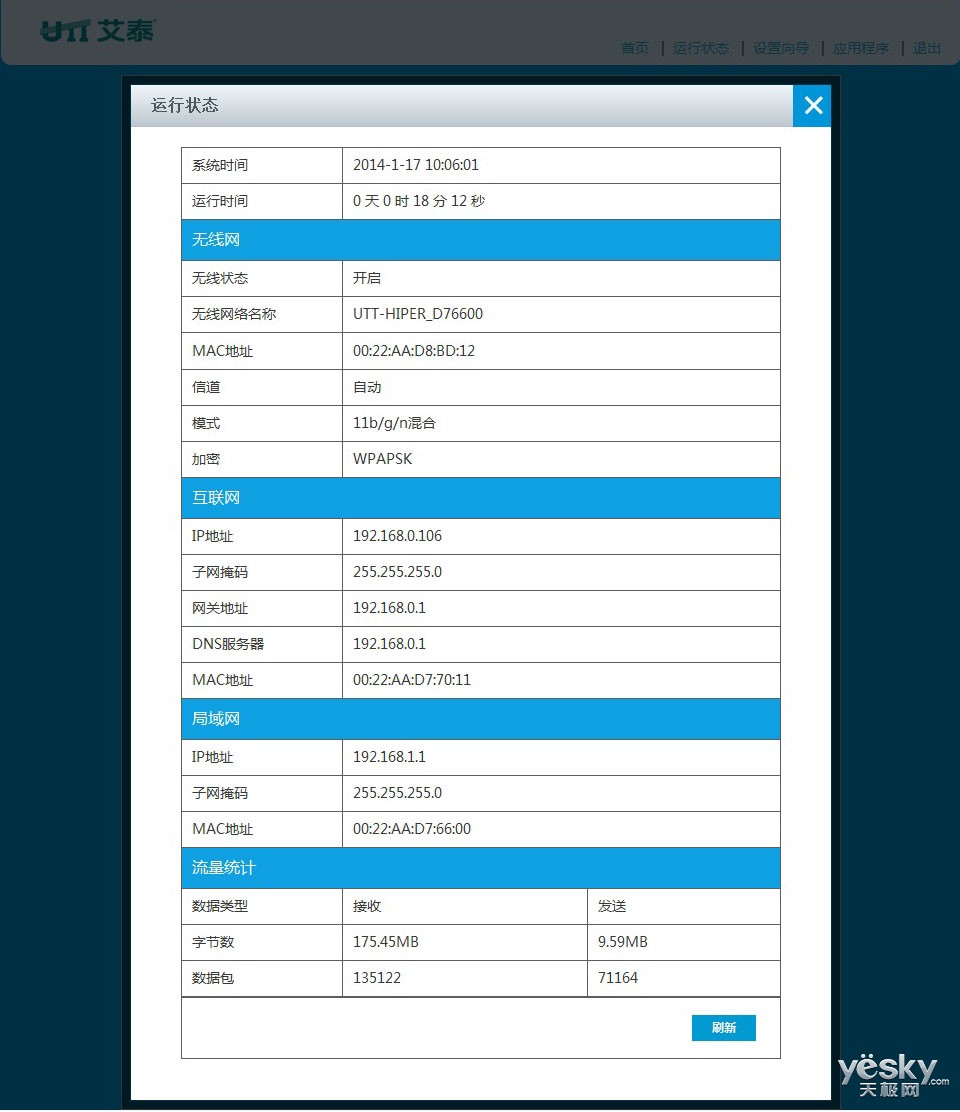This screenshot has width=960, height=1112.
Task: Select the mode value 11b/g/n混合
Action: pos(394,423)
